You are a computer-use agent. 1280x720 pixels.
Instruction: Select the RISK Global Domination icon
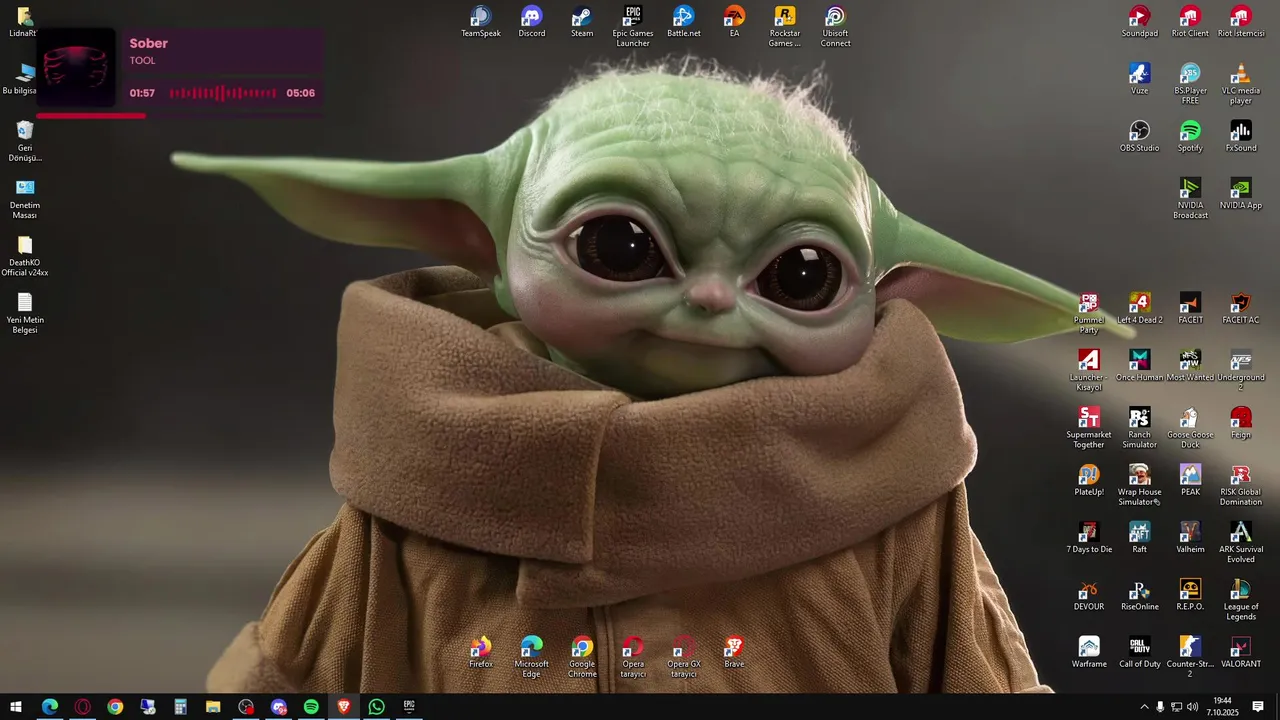click(1241, 485)
